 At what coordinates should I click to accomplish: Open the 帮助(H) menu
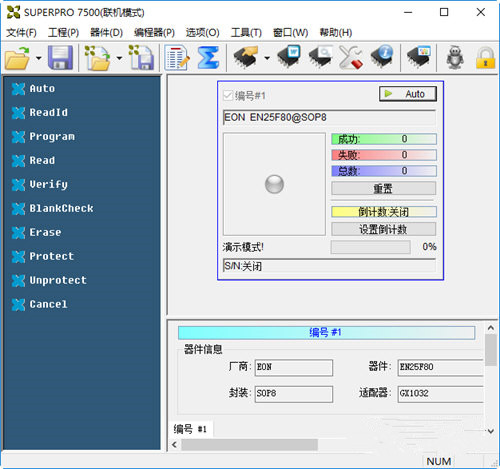[336, 33]
